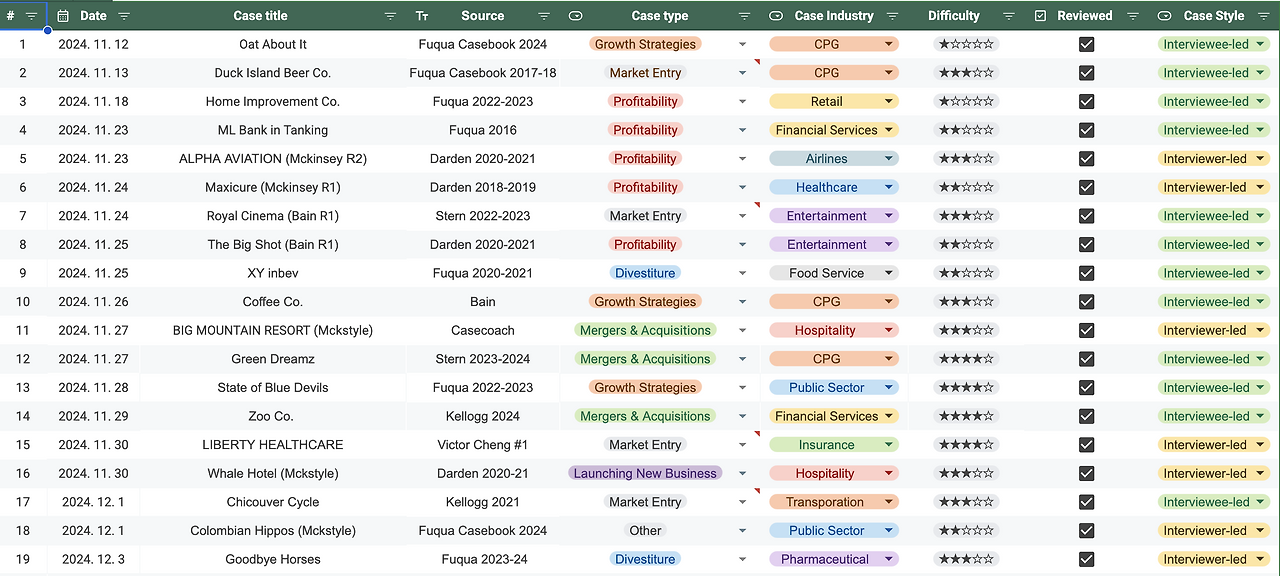This screenshot has width=1280, height=576.
Task: Select the Difficulty column header
Action: coord(953,16)
